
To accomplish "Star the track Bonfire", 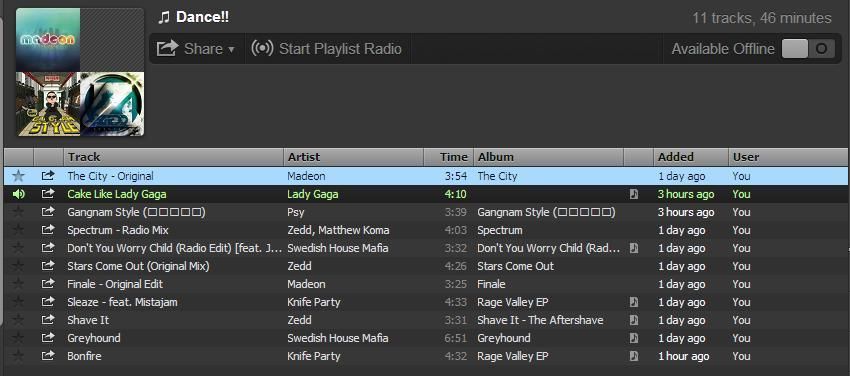I will [x=18, y=356].
